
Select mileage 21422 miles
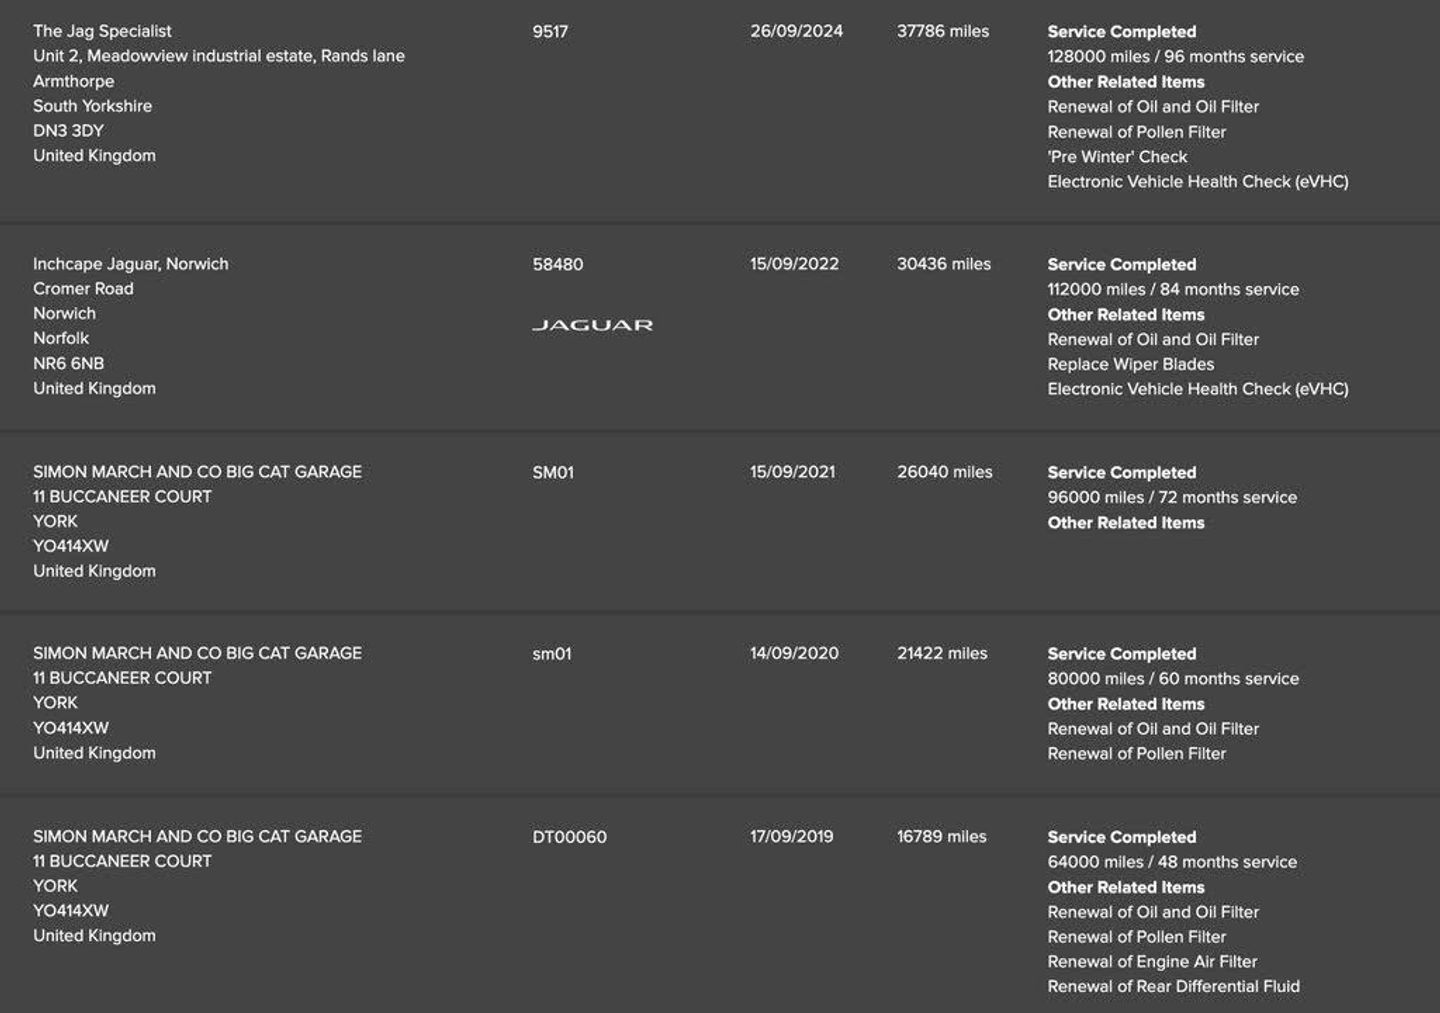(942, 653)
